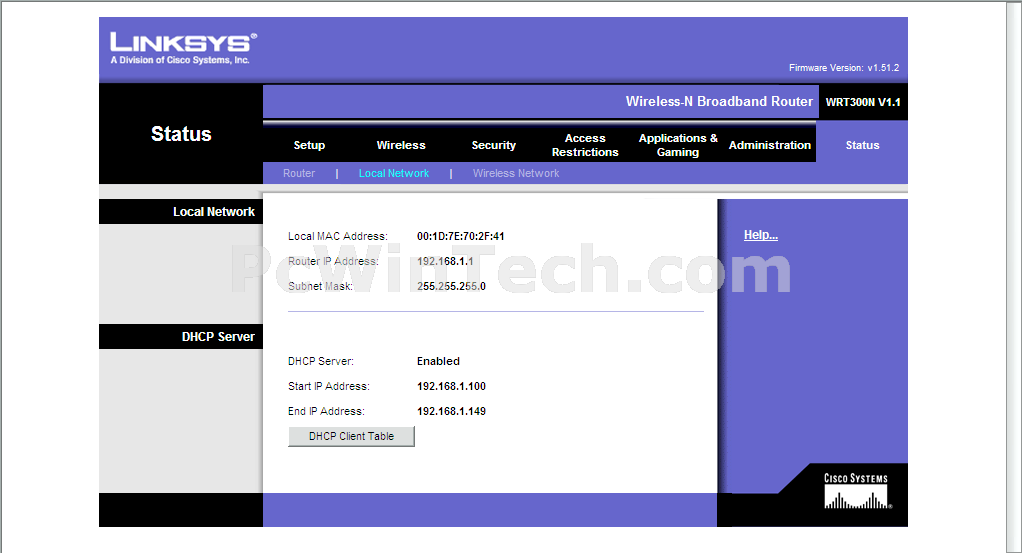Select router IP value 192.168.1.1
The height and width of the screenshot is (553, 1022).
pyautogui.click(x=445, y=261)
